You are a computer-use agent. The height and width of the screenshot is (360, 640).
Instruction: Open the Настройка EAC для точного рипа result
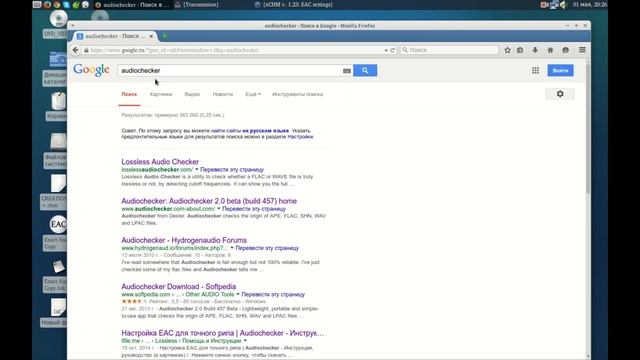(x=222, y=333)
